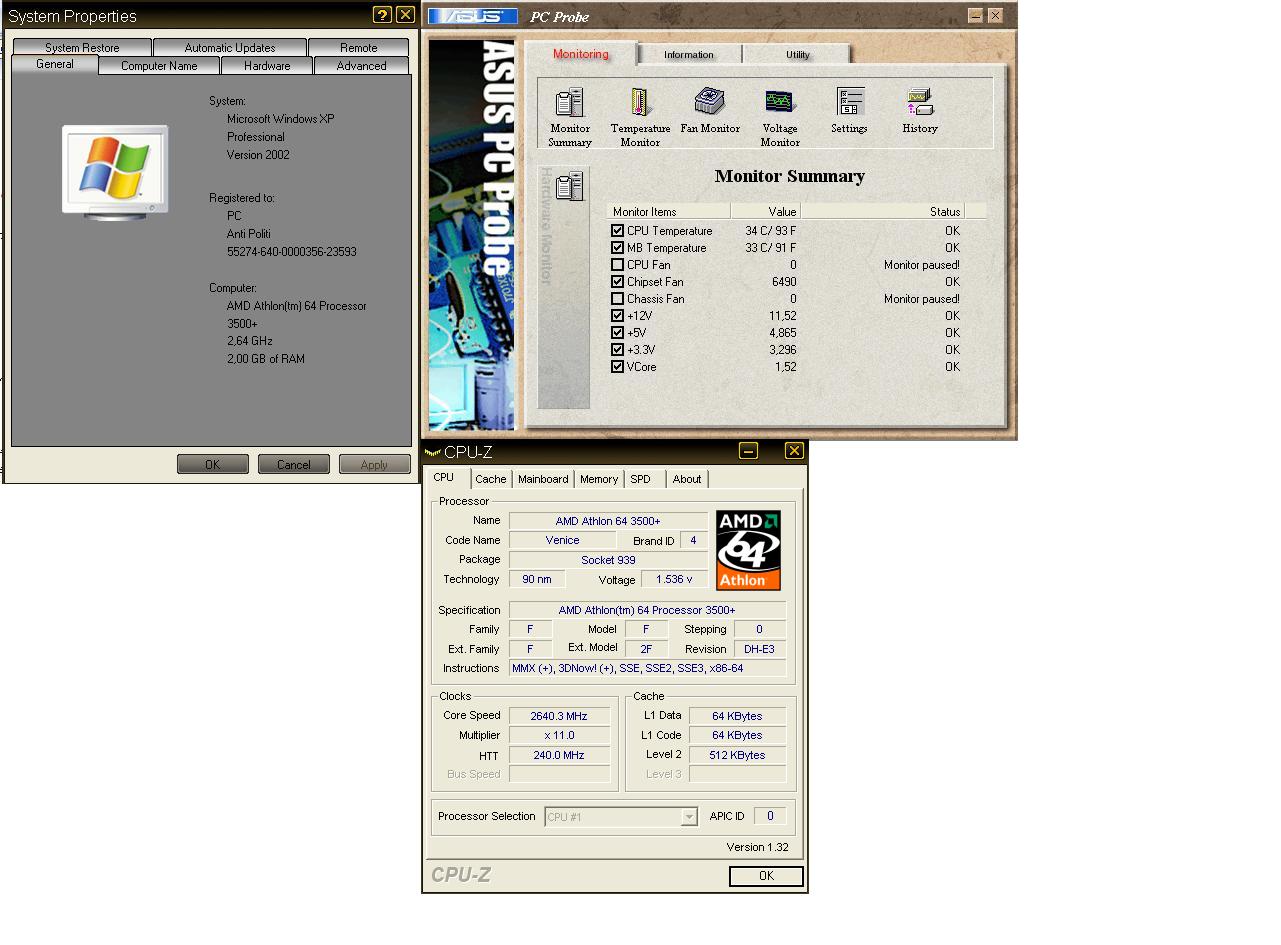Screen dimensions: 1281x945
Task: Click OK button in CPU-Z
Action: [766, 876]
